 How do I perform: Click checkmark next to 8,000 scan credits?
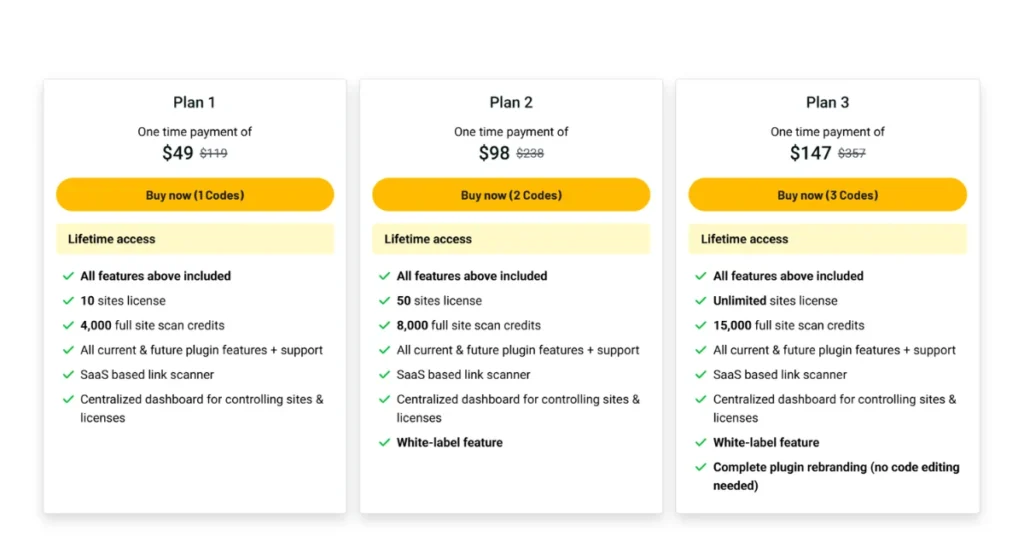click(384, 325)
